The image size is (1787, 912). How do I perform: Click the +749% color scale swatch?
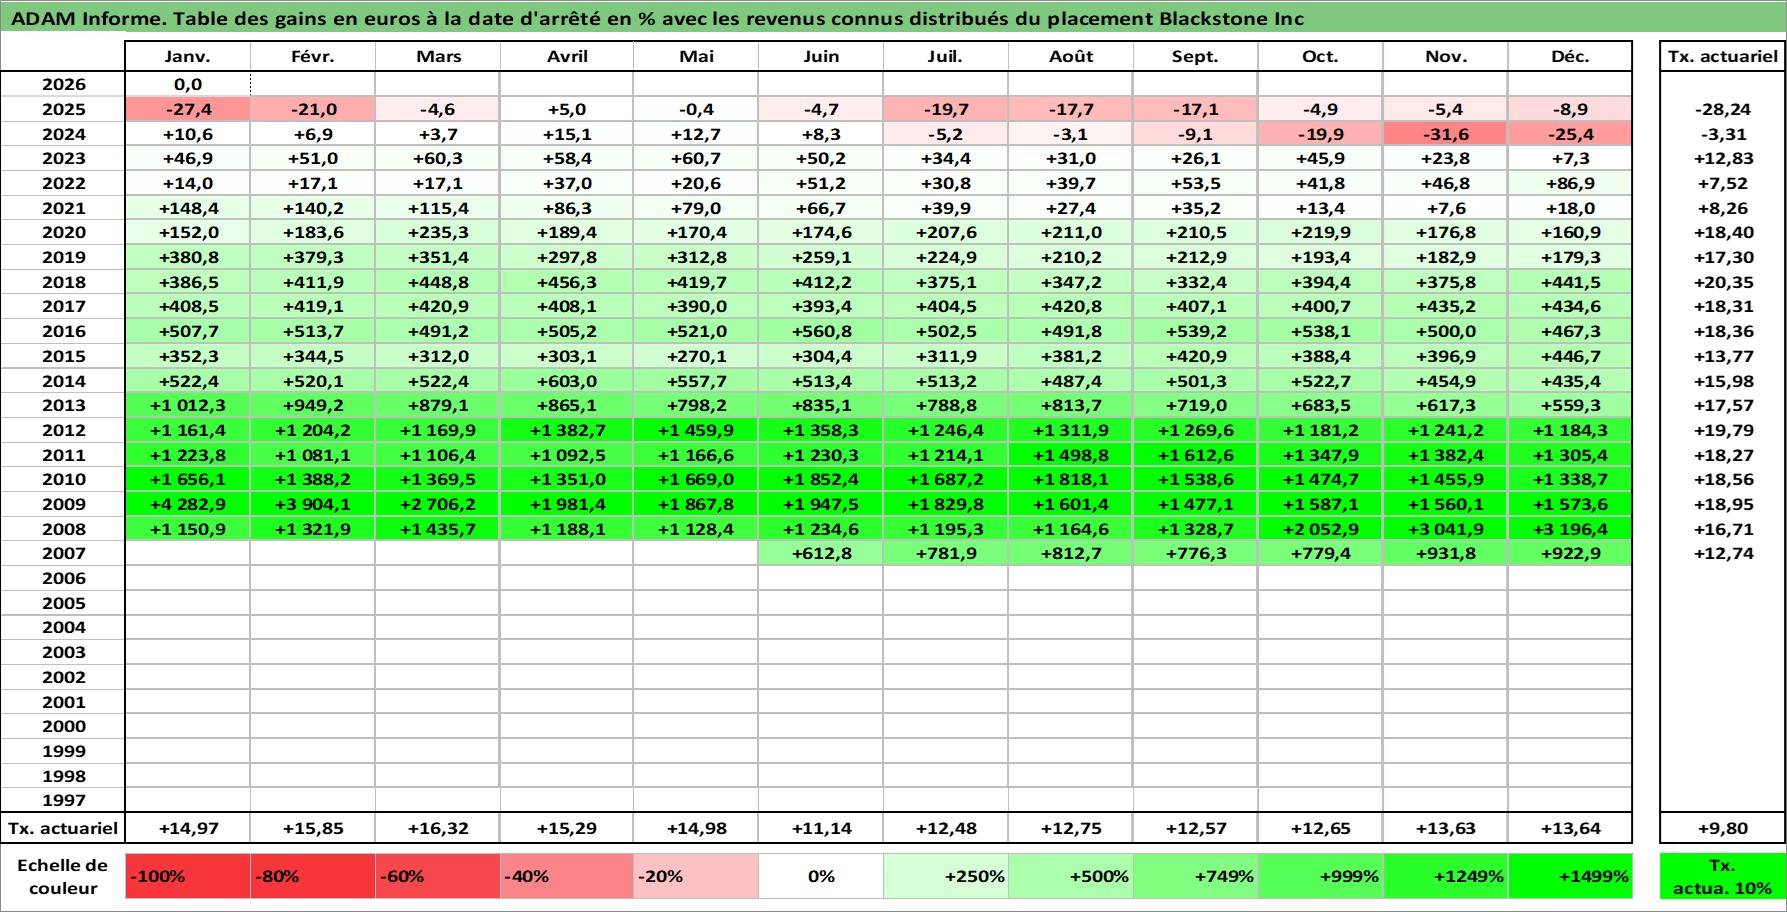pos(1196,877)
